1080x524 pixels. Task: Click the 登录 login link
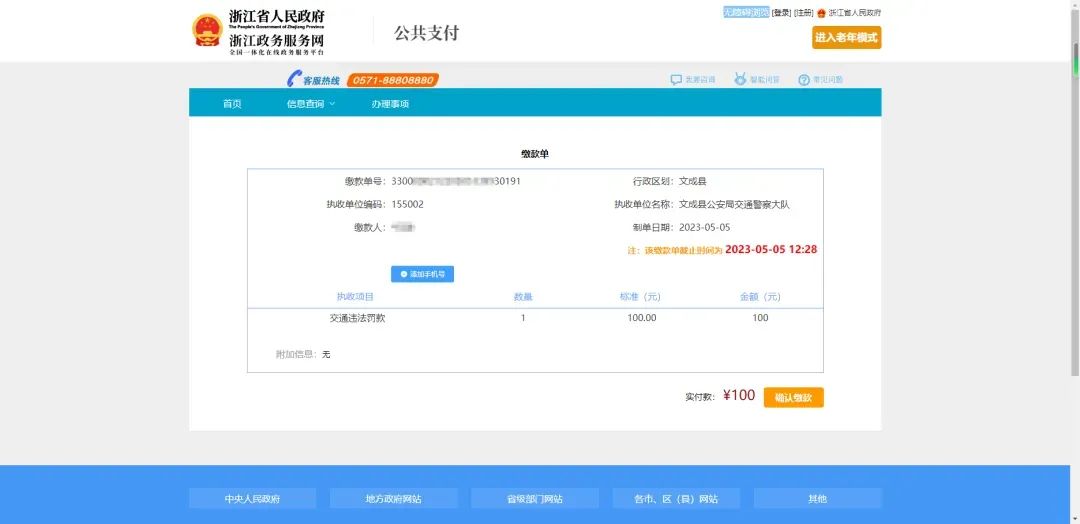pos(781,12)
